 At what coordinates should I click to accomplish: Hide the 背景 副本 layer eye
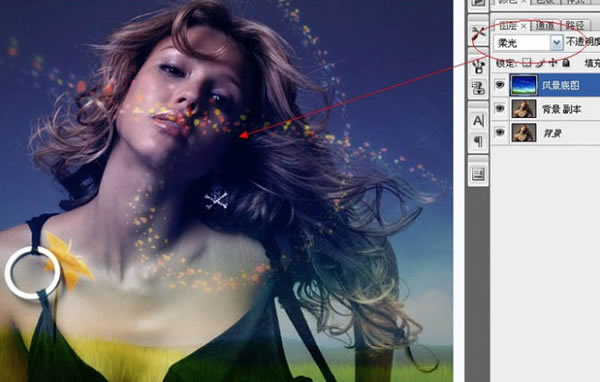tap(500, 109)
